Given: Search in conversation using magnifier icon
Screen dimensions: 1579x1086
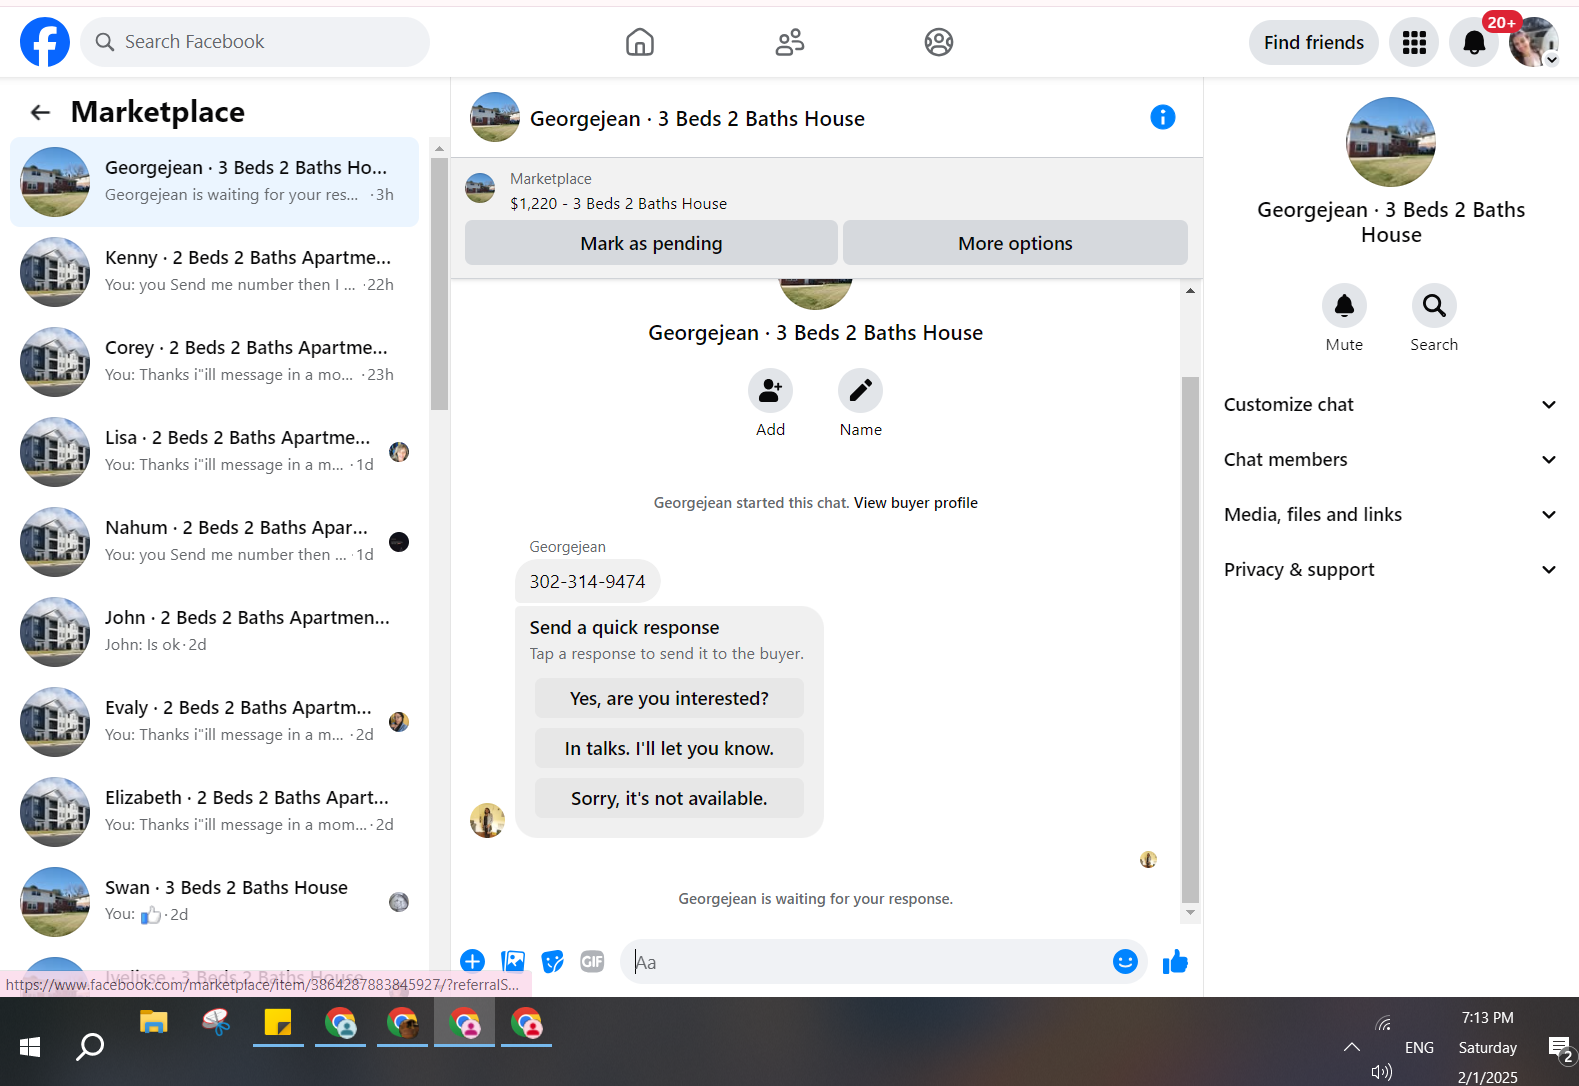Looking at the screenshot, I should tap(1434, 306).
